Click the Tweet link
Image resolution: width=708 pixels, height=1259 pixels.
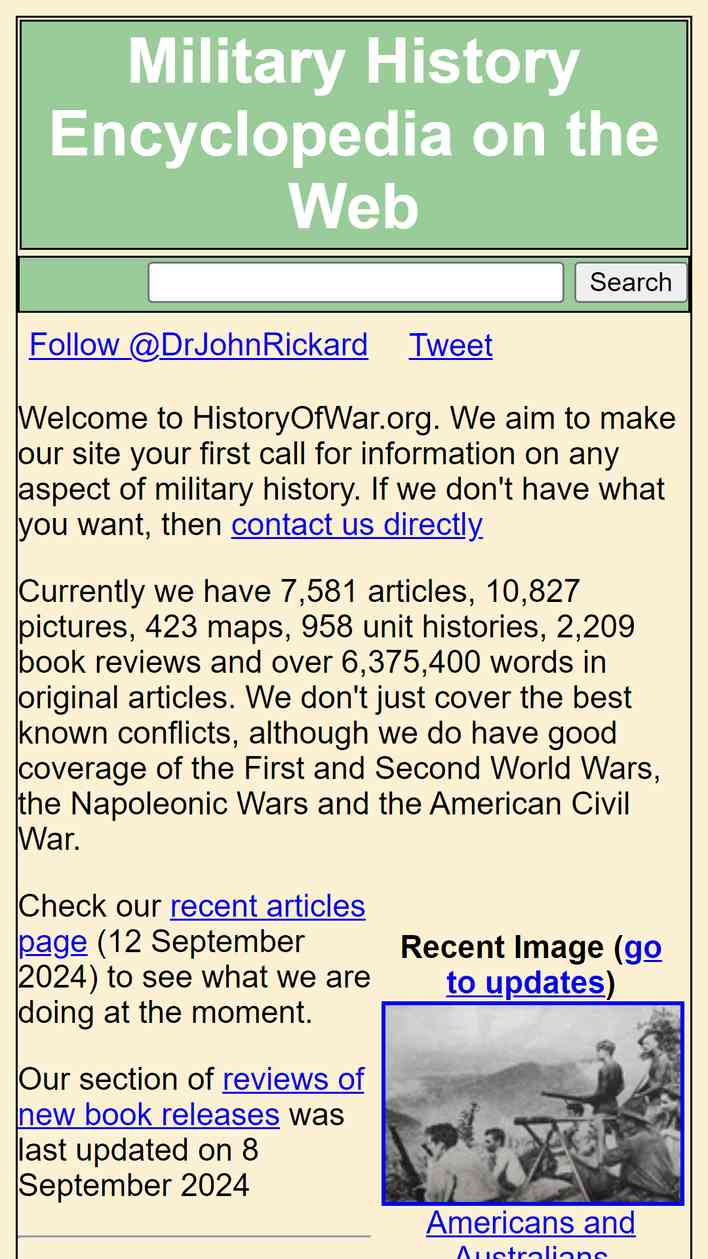coord(450,345)
